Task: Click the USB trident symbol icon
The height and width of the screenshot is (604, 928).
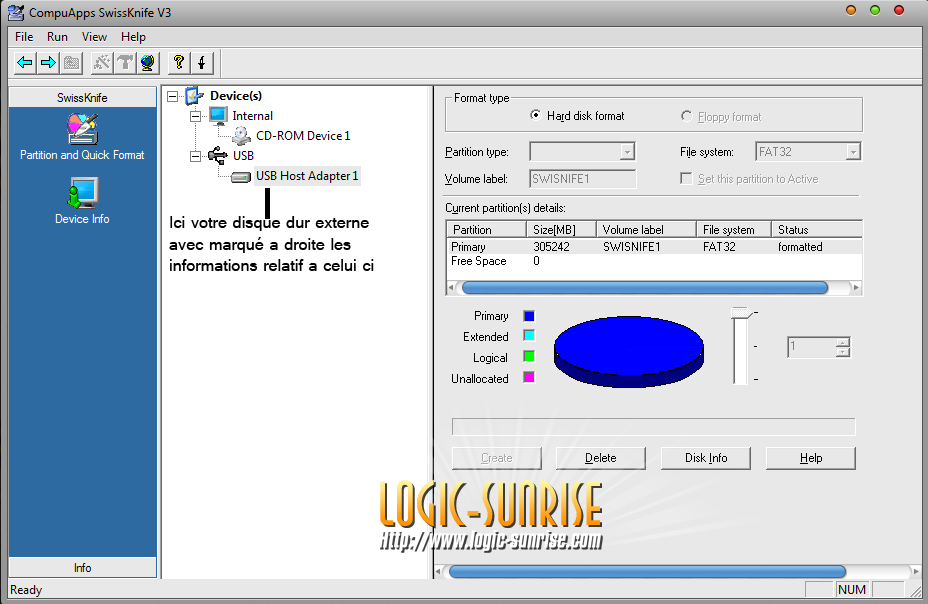Action: pos(218,156)
